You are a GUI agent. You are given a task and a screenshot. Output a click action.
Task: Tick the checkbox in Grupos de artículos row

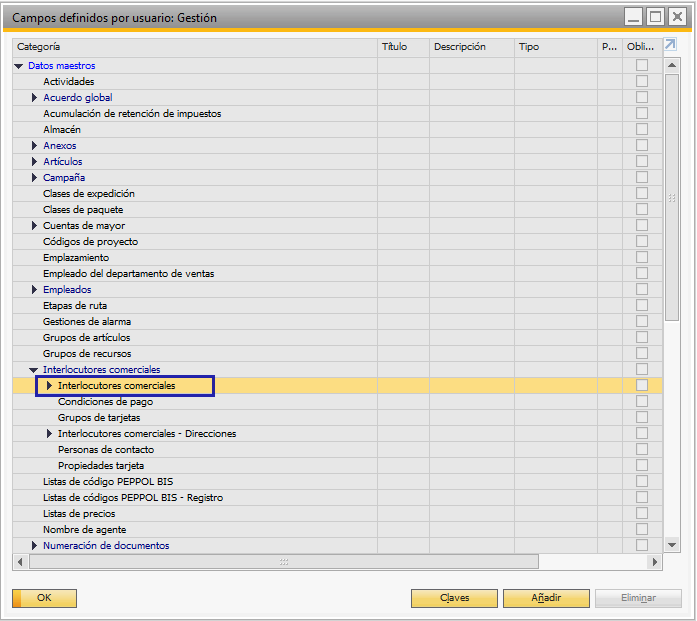pos(642,337)
